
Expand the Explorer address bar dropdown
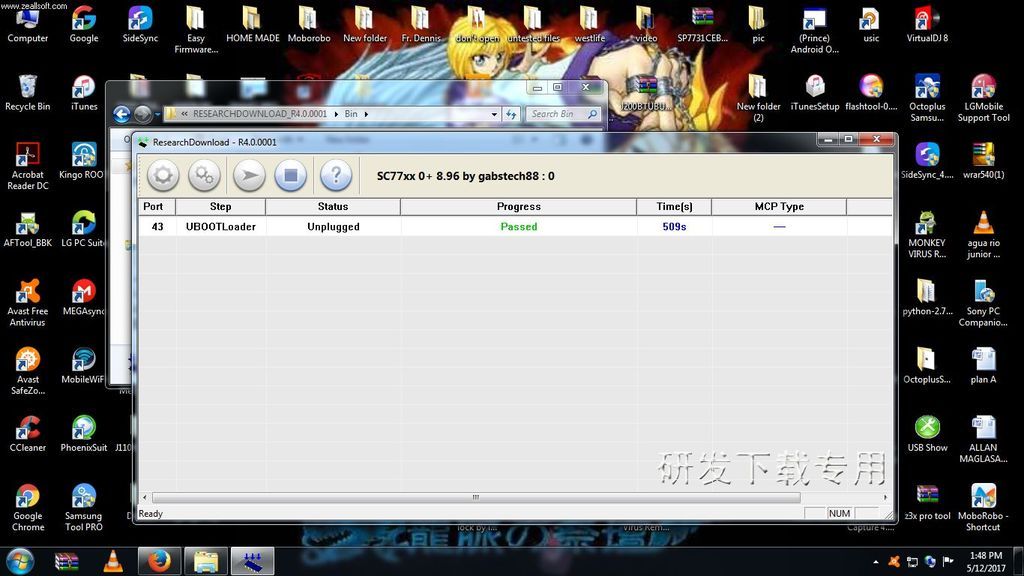(x=495, y=114)
